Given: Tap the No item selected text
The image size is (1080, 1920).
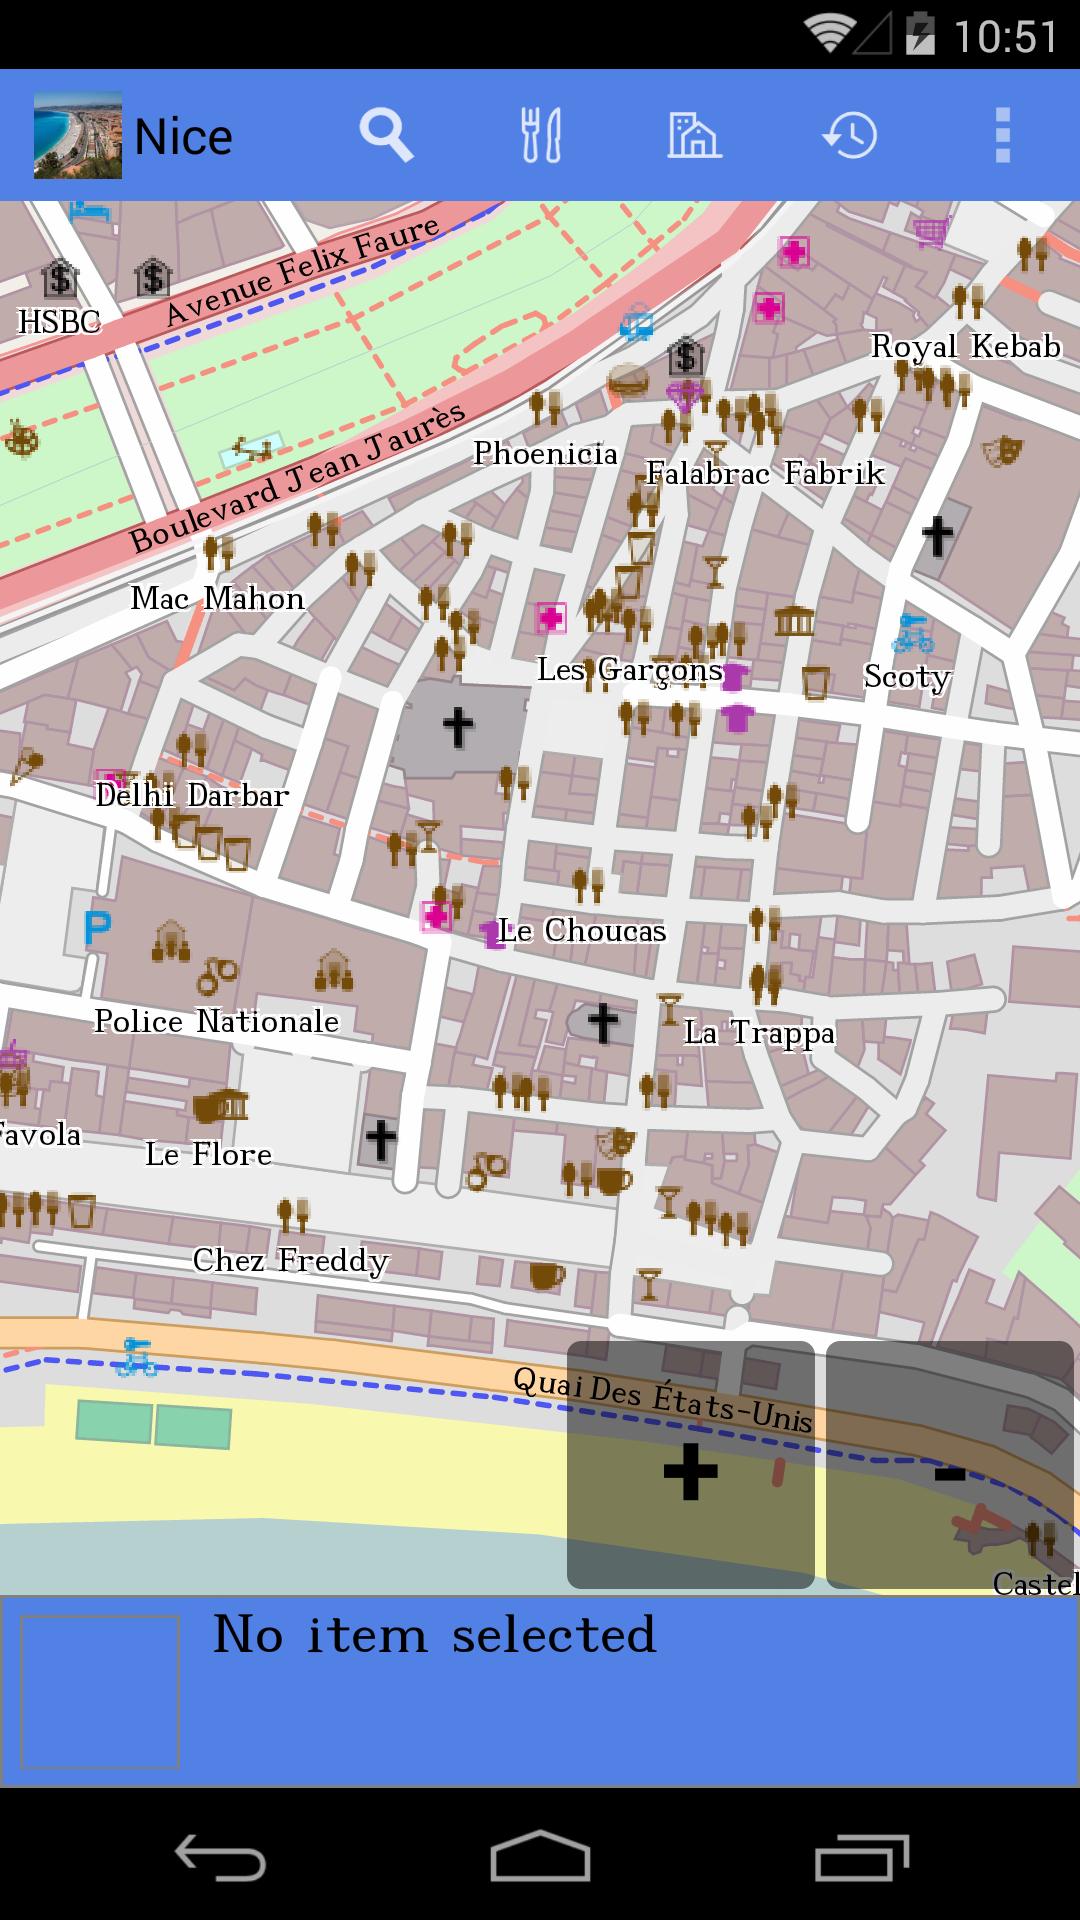Looking at the screenshot, I should (434, 1636).
